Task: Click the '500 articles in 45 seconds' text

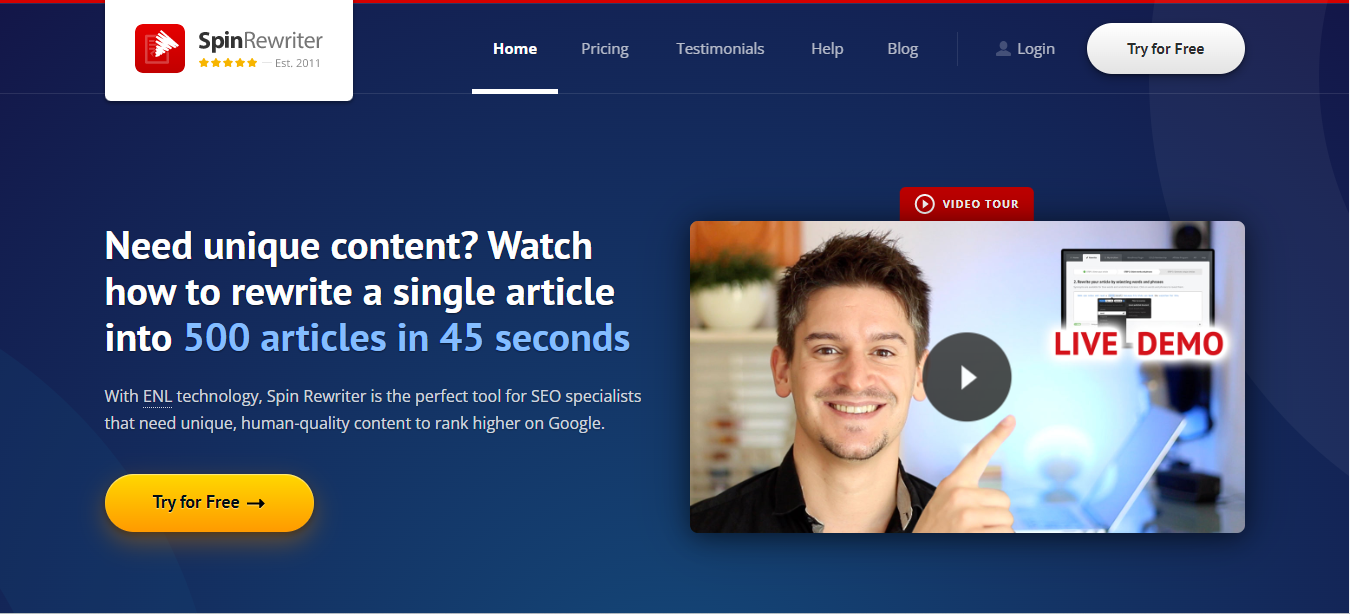Action: pyautogui.click(x=407, y=338)
